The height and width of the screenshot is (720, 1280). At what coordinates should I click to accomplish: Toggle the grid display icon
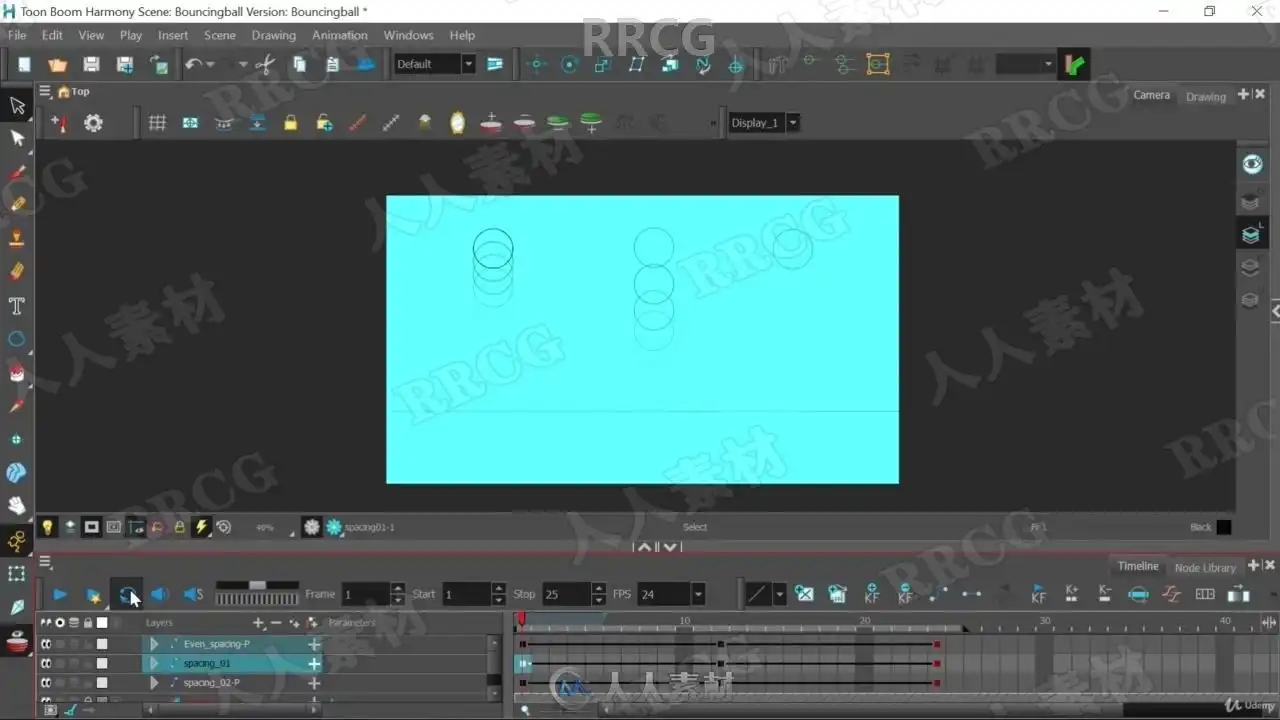point(157,123)
